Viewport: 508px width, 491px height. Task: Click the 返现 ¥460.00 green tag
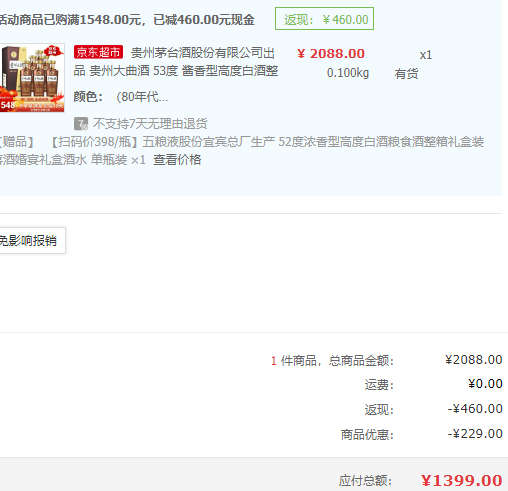click(x=324, y=19)
